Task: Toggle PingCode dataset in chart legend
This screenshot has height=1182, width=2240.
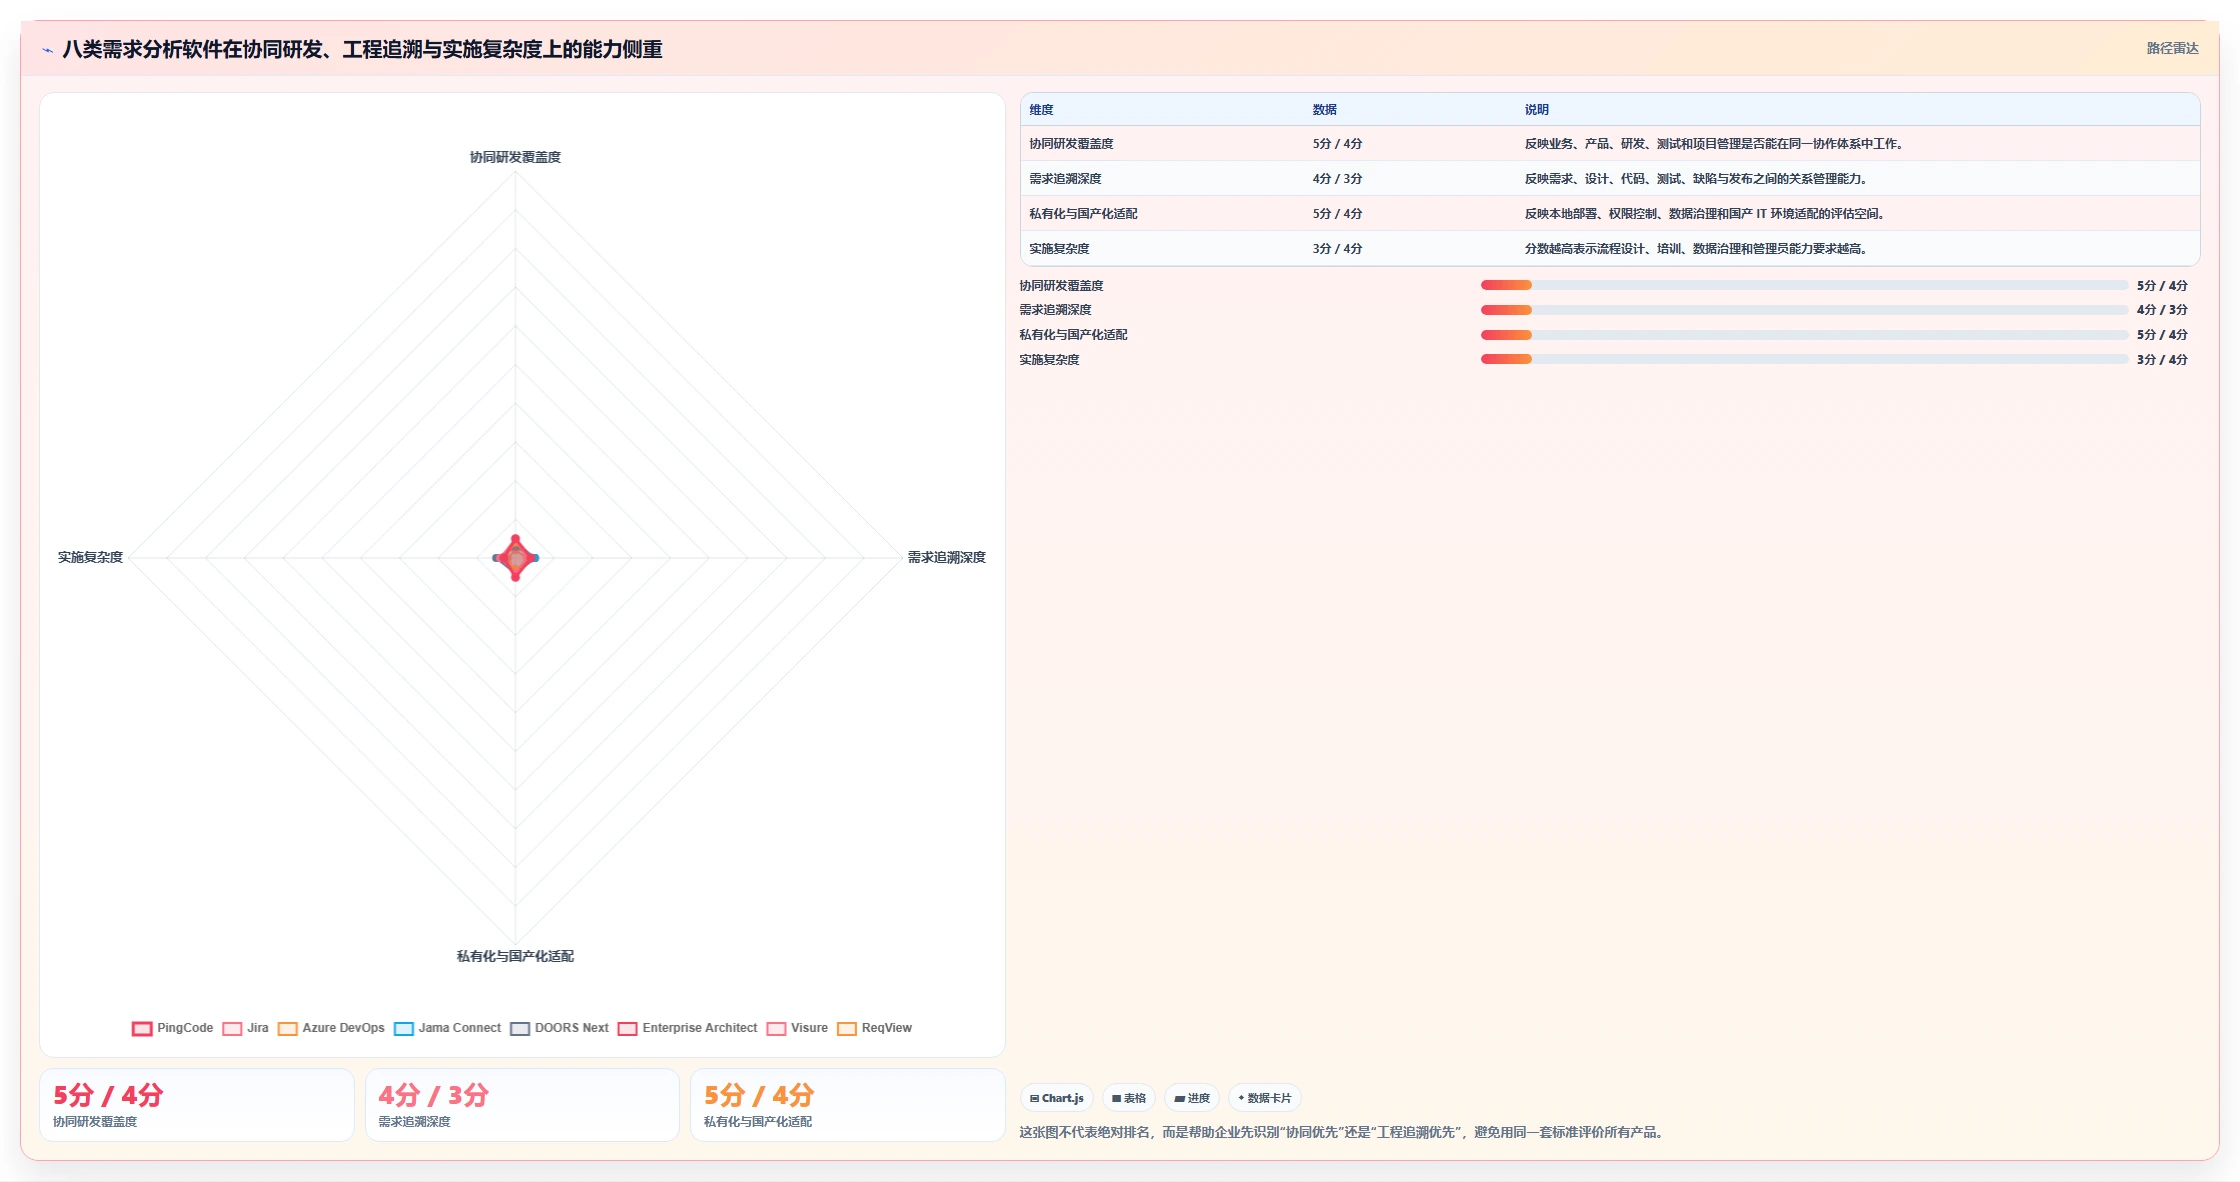Action: click(x=172, y=1028)
